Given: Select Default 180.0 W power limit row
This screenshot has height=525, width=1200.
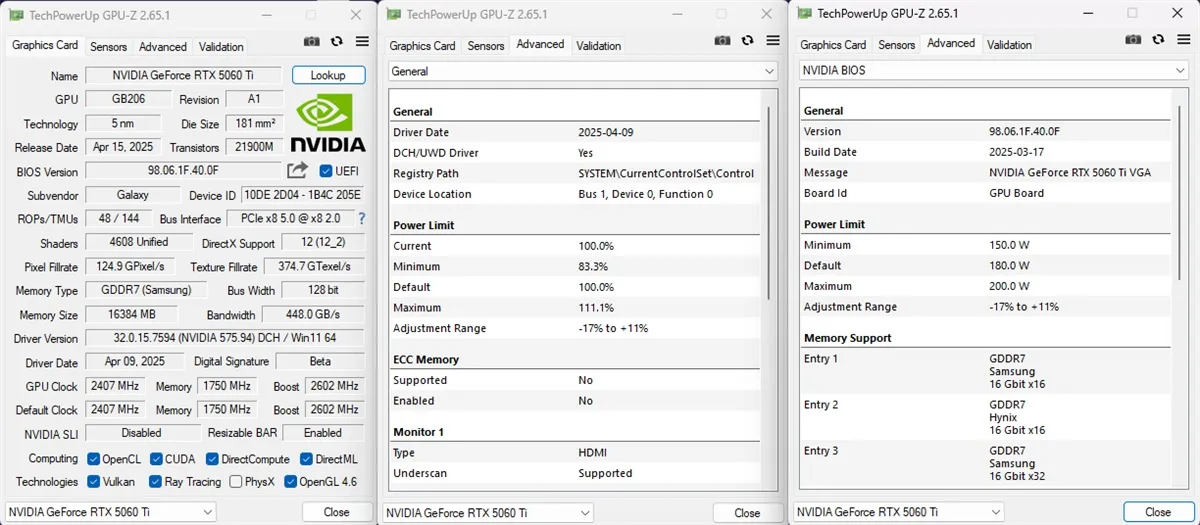Looking at the screenshot, I should pyautogui.click(x=986, y=266).
